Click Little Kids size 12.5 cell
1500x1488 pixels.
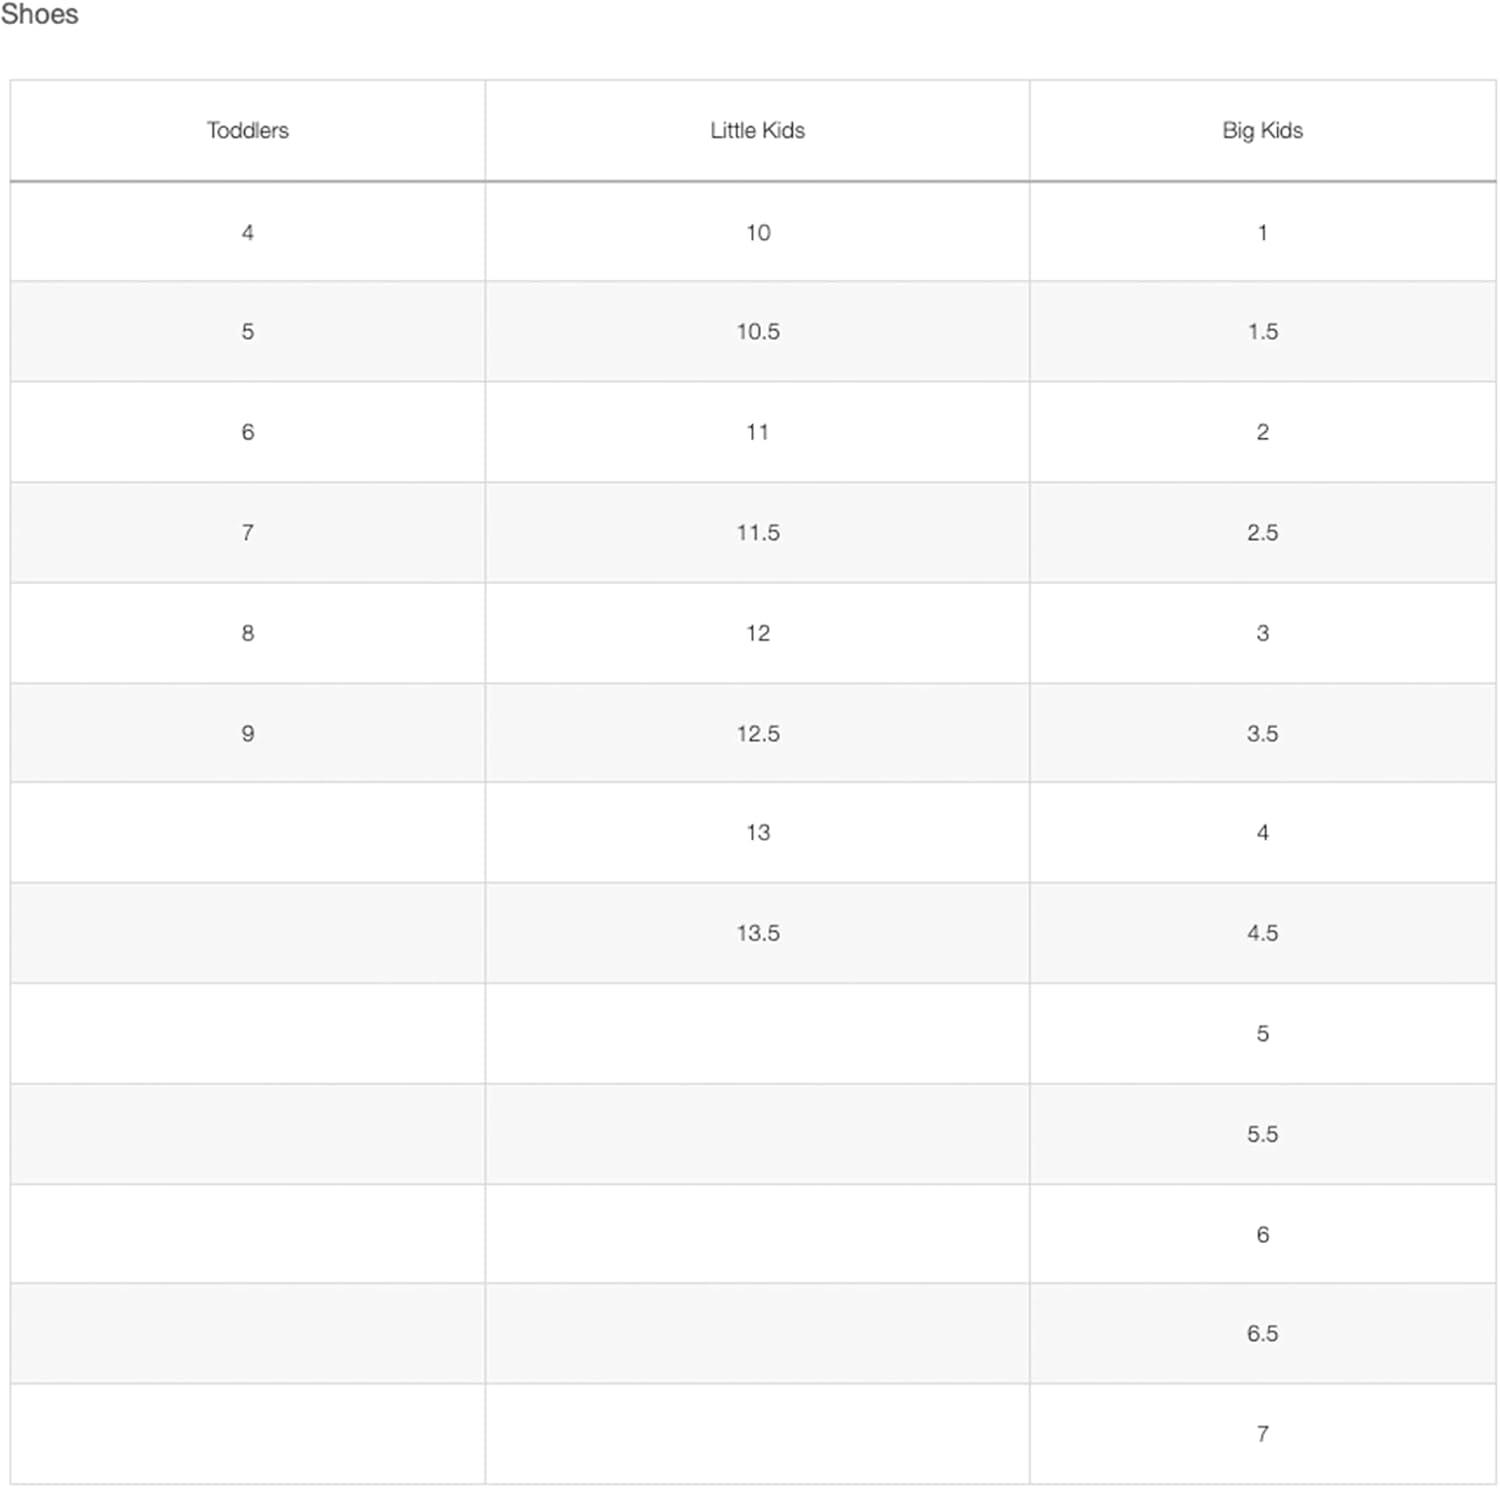757,733
